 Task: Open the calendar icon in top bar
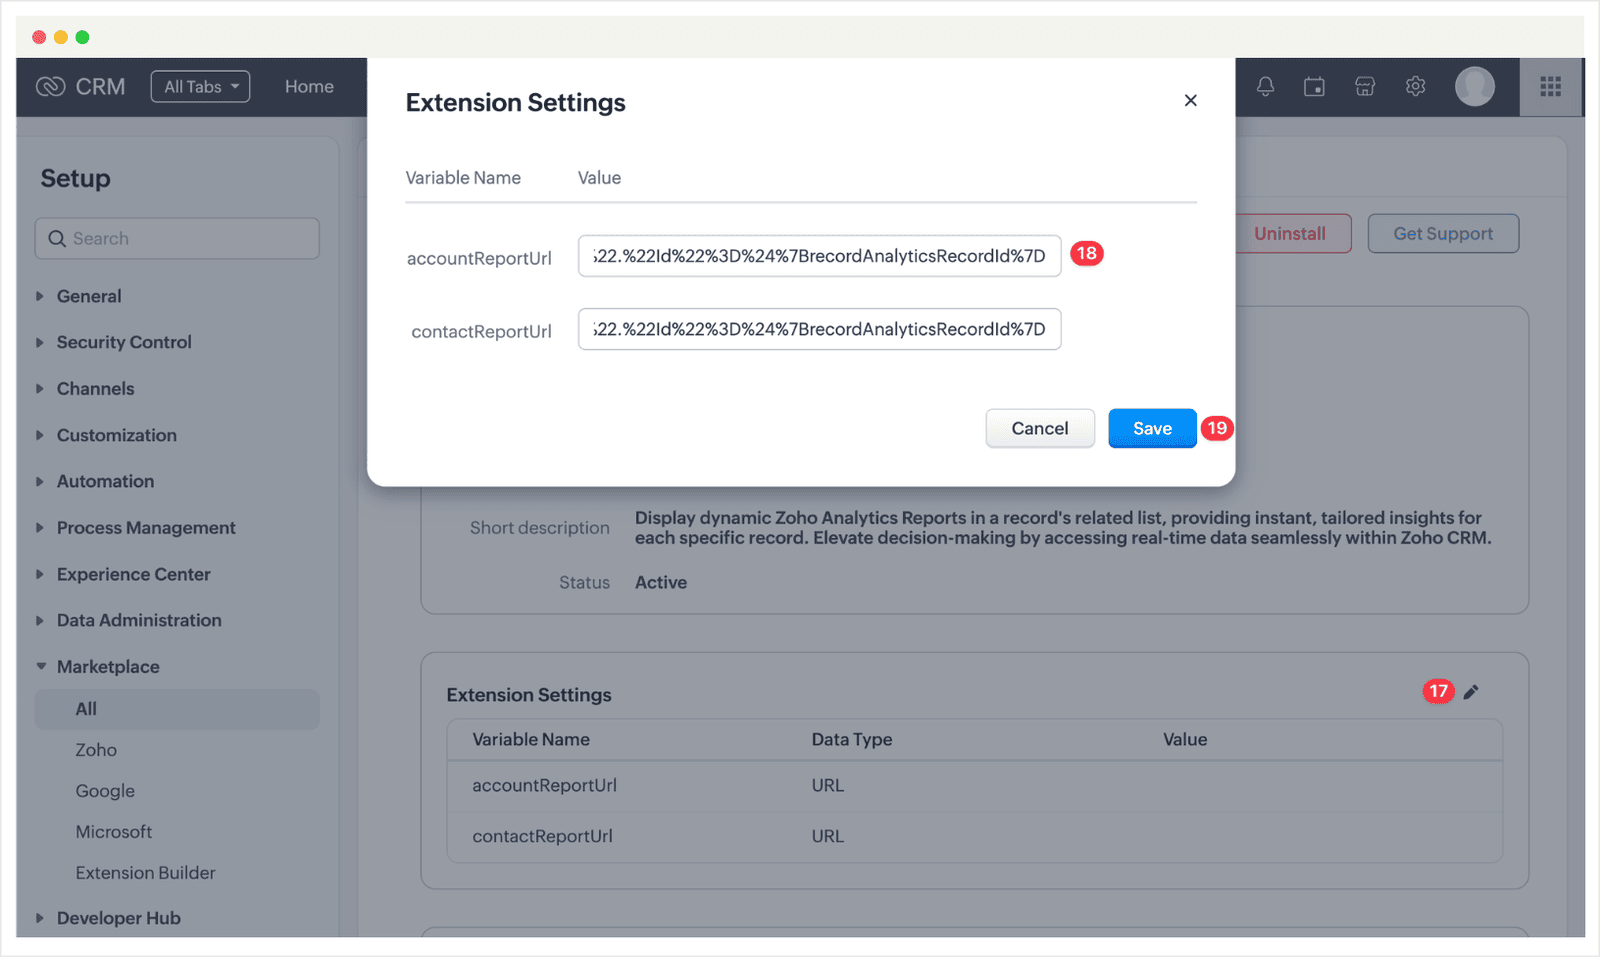pyautogui.click(x=1314, y=87)
